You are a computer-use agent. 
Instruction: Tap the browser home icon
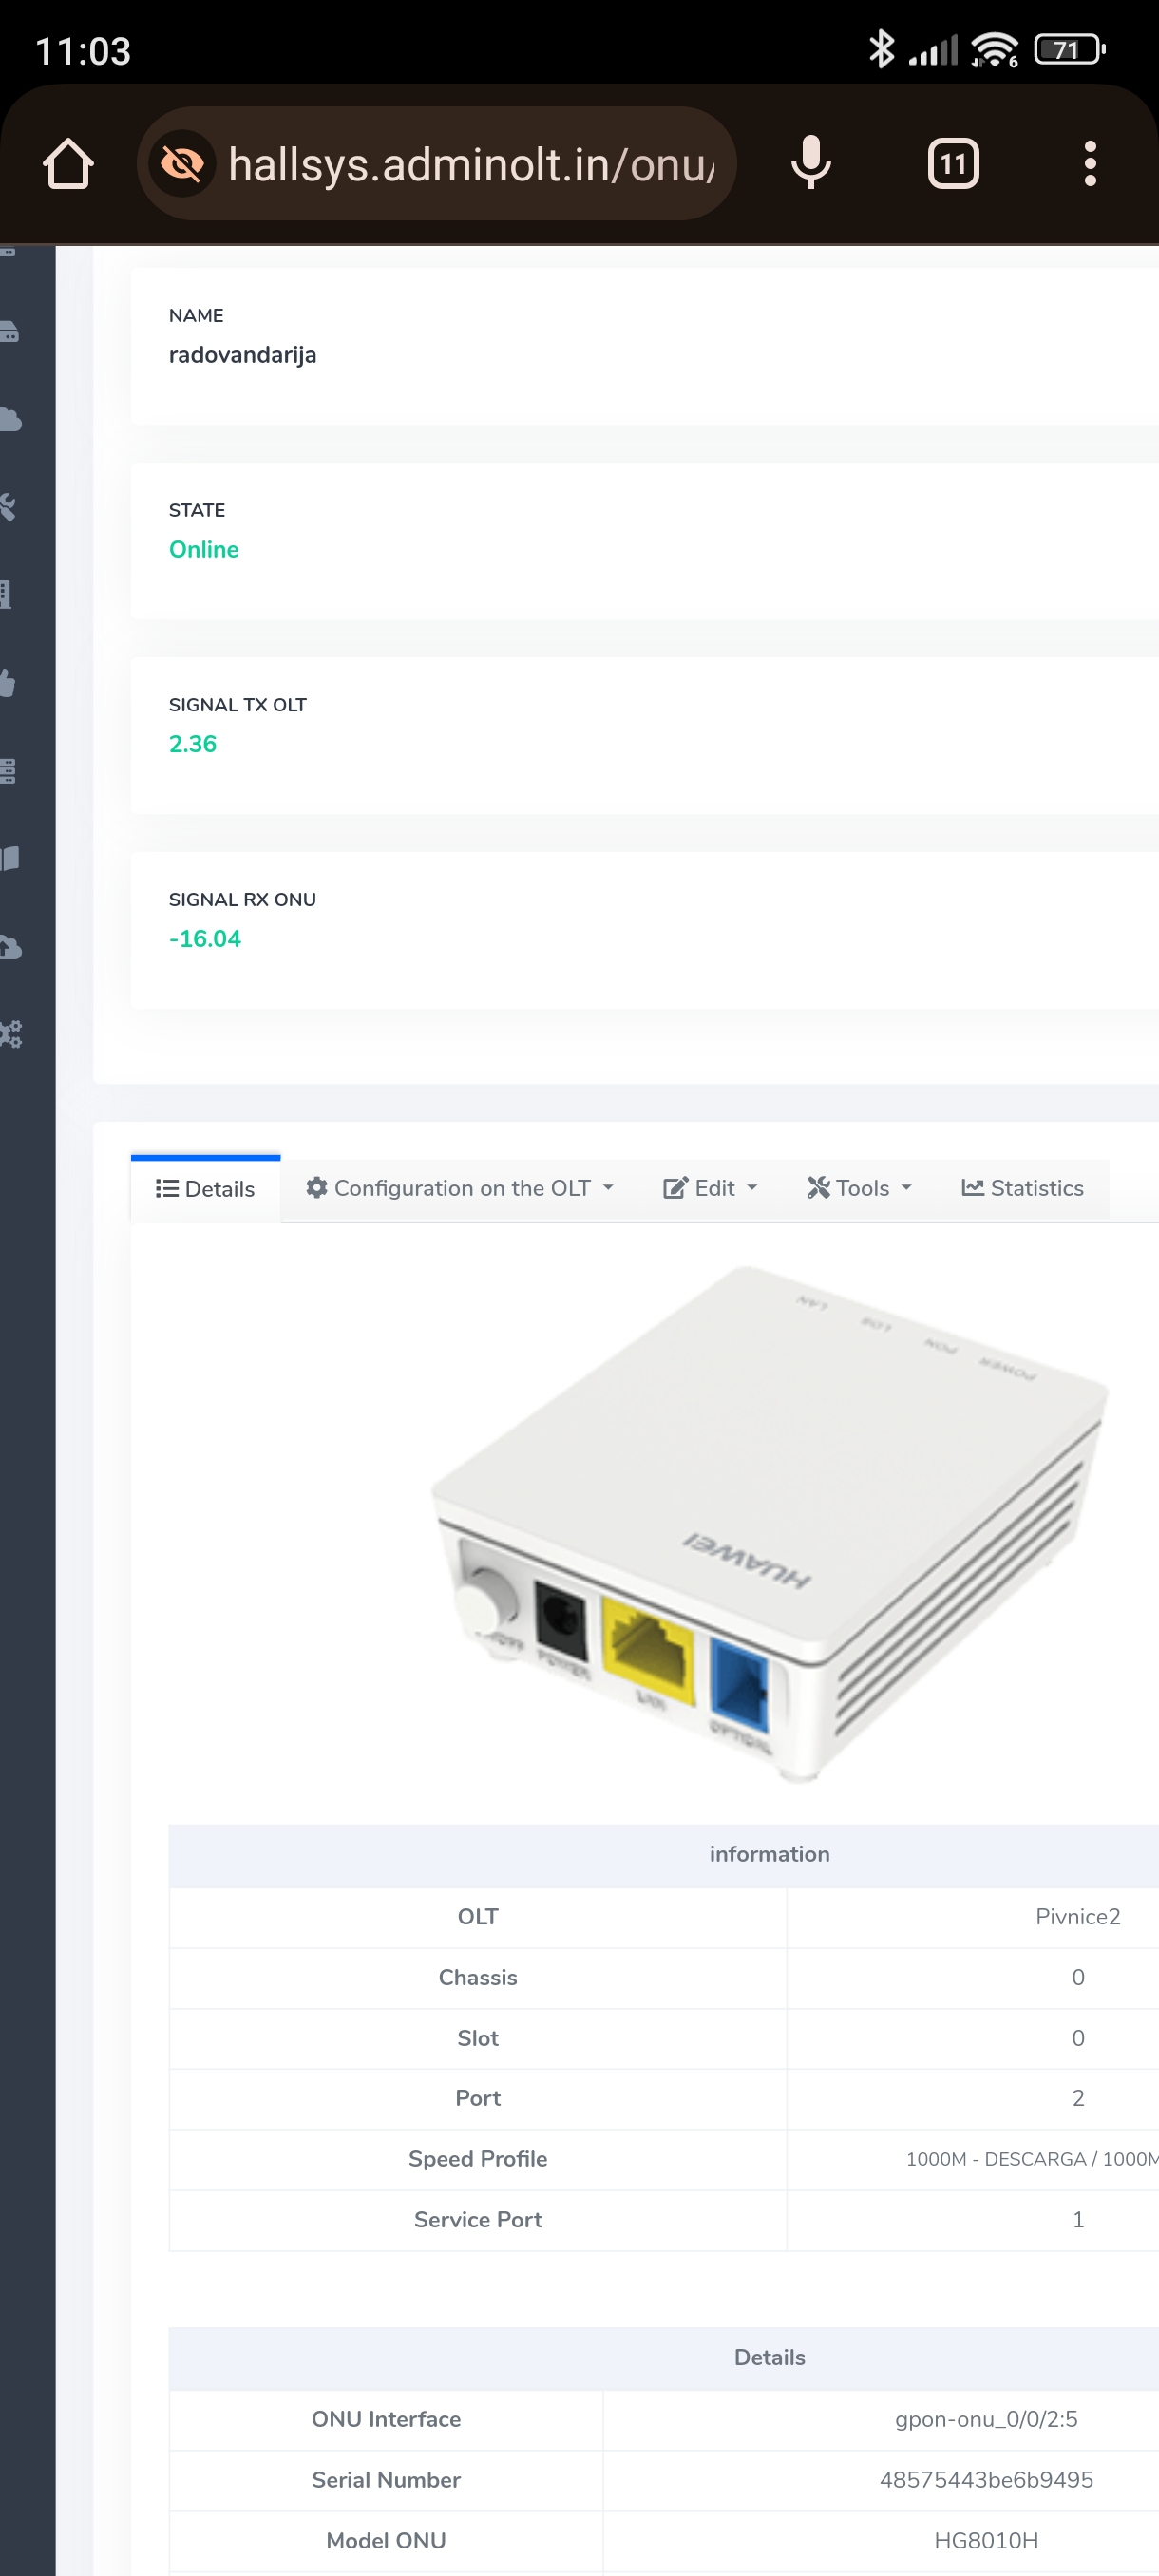point(68,164)
